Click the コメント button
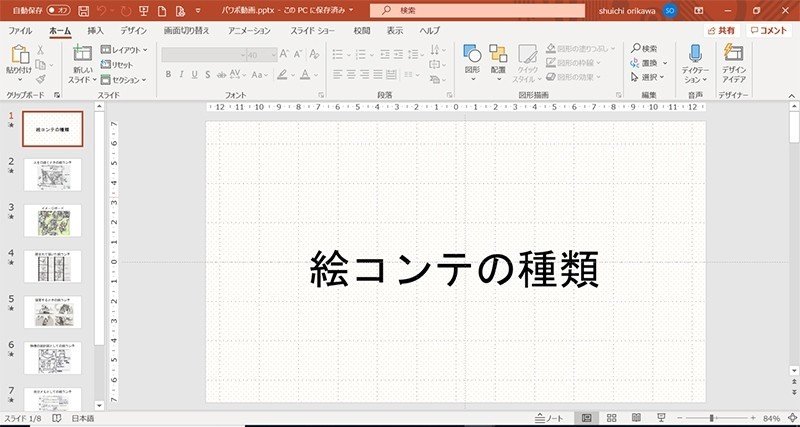Screen dimensions: 800x427 point(769,31)
